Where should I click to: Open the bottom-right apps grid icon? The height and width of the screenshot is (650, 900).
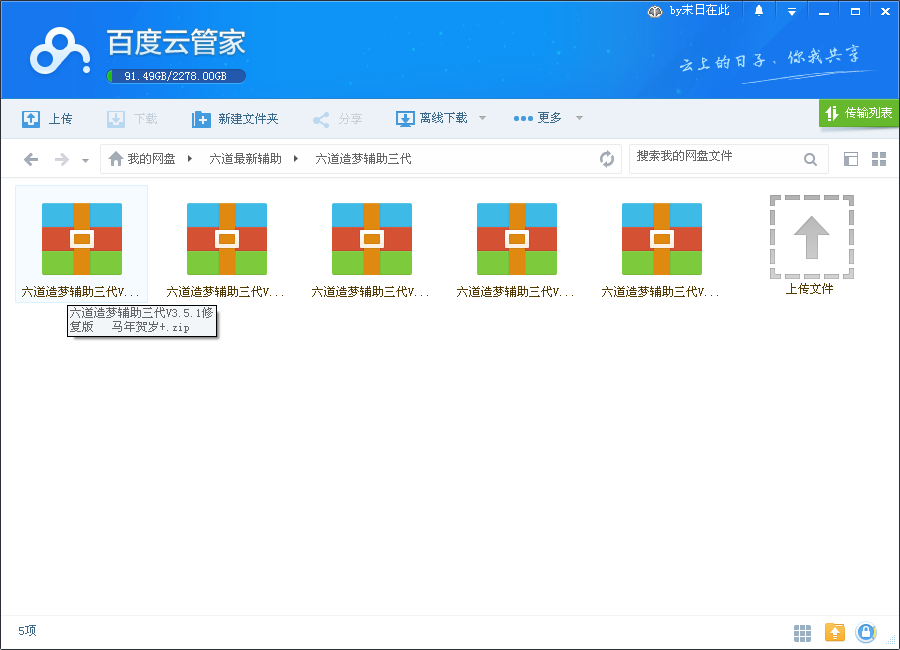coord(802,633)
